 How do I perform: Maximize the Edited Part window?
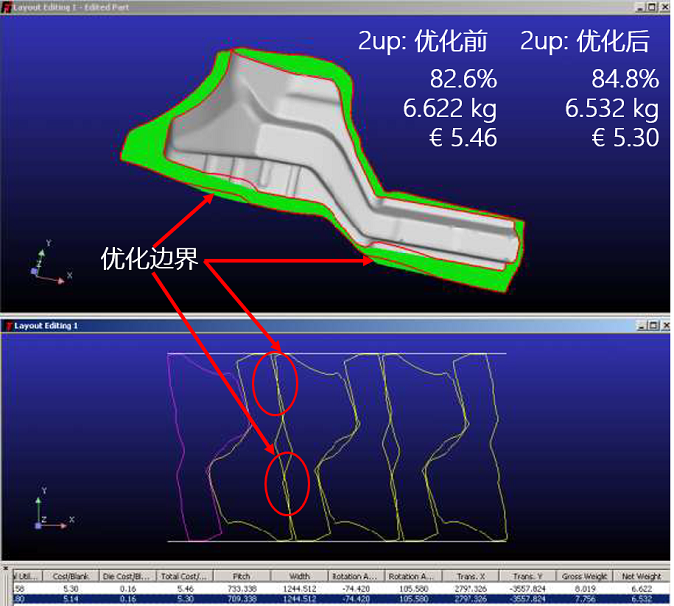click(x=649, y=7)
